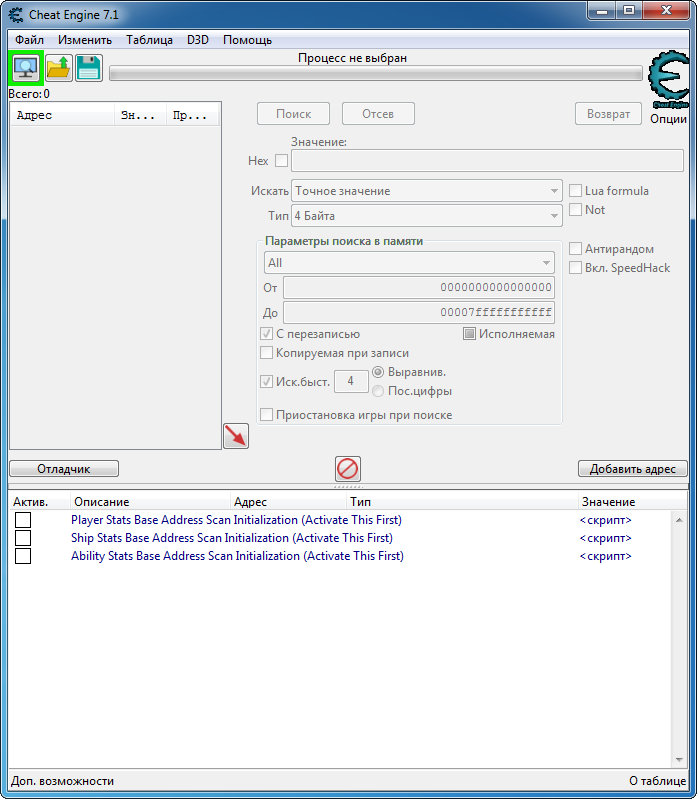Click Добавить адрес button
697x799 pixels.
click(x=632, y=469)
